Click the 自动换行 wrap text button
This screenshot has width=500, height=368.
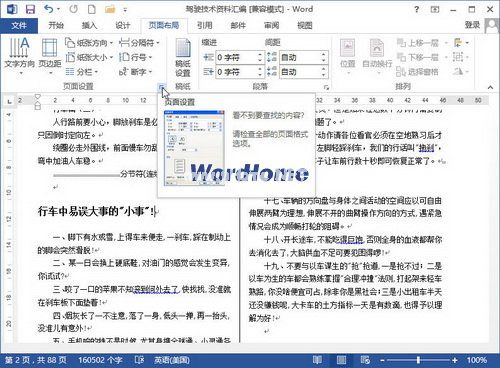click(x=377, y=56)
